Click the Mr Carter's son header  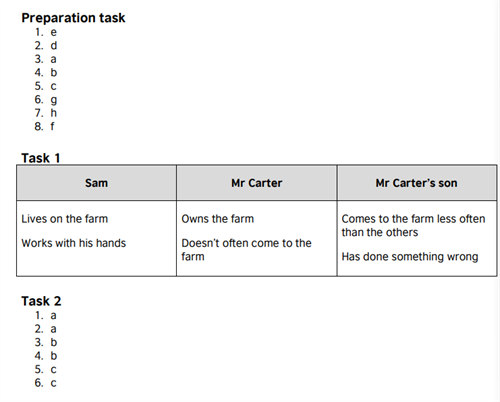tap(417, 183)
